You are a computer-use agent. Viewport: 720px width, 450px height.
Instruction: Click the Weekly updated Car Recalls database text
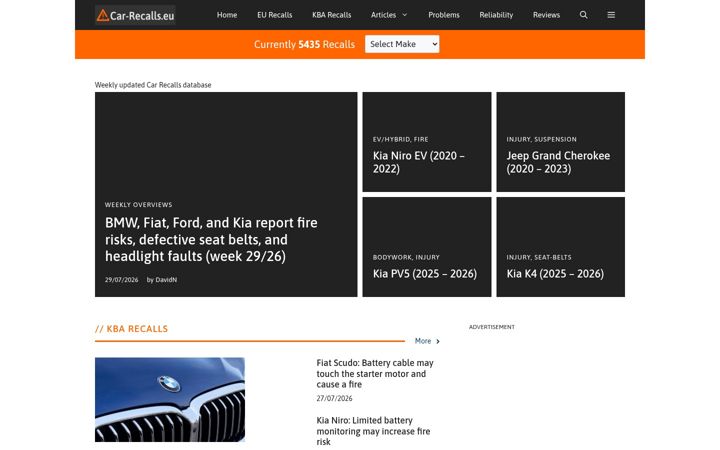tap(153, 85)
